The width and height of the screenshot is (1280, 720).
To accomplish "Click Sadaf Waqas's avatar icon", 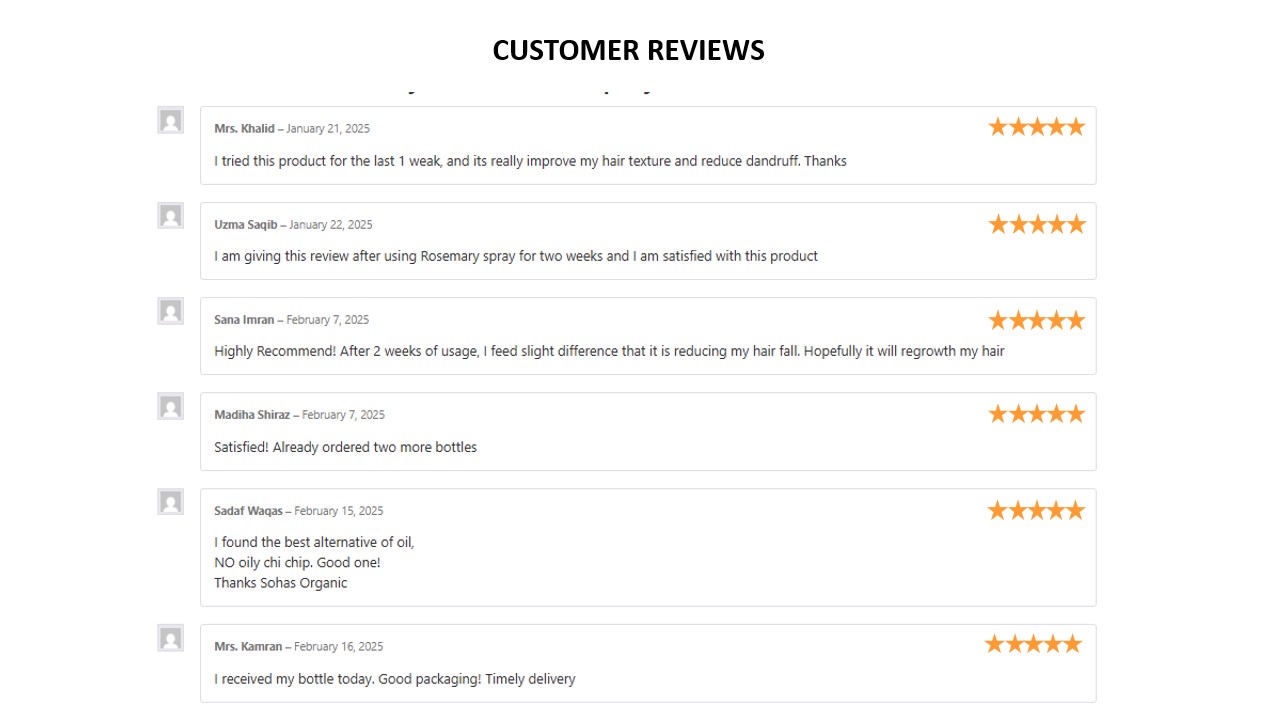I will click(x=171, y=502).
